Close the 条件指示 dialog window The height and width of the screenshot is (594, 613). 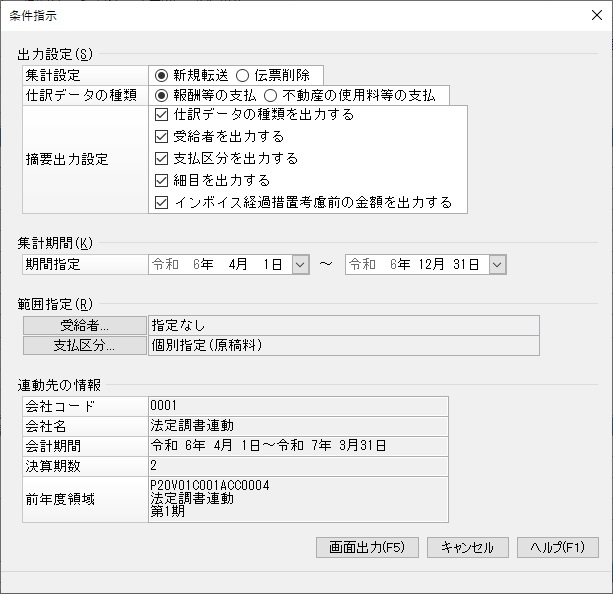tap(589, 14)
